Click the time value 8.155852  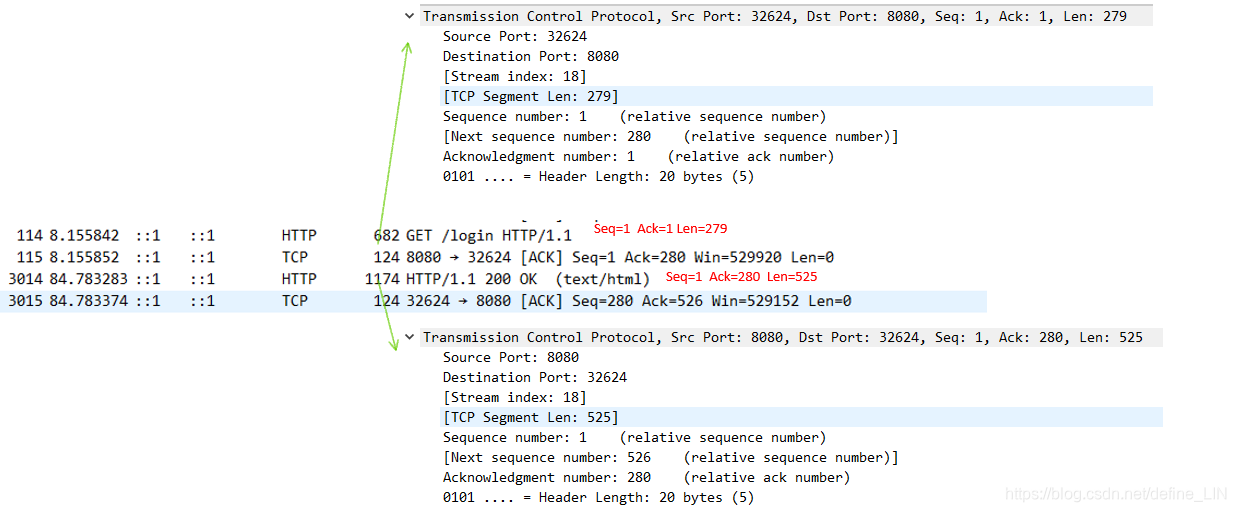pyautogui.click(x=84, y=257)
